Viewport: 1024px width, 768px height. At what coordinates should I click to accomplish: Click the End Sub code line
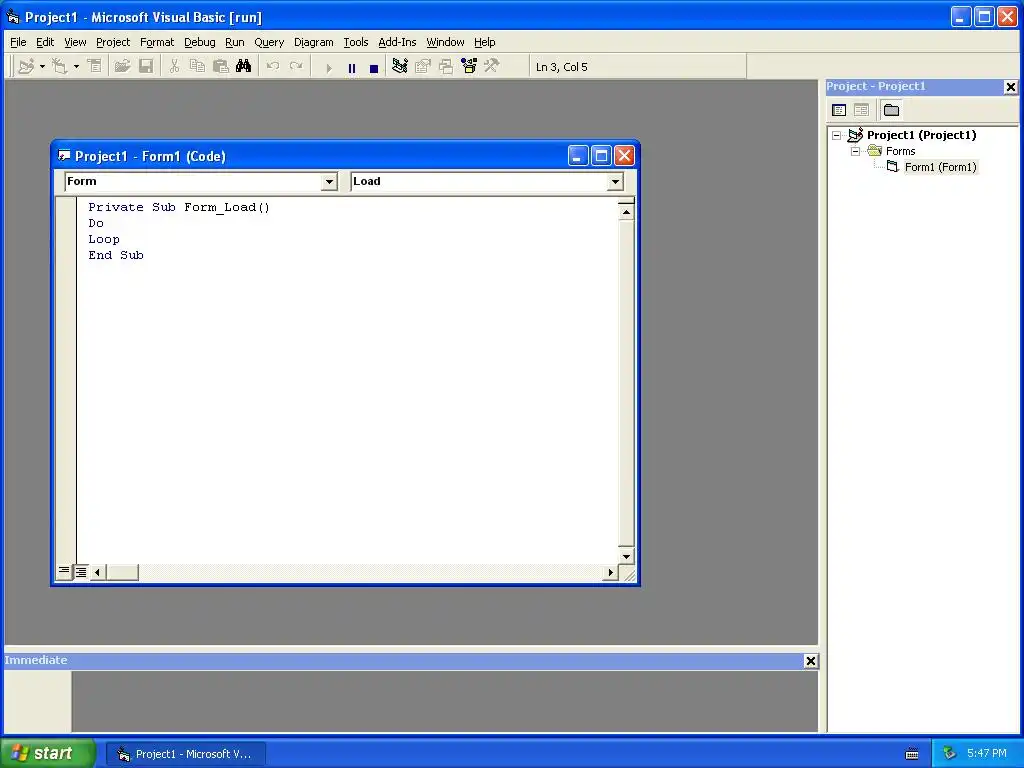click(116, 255)
